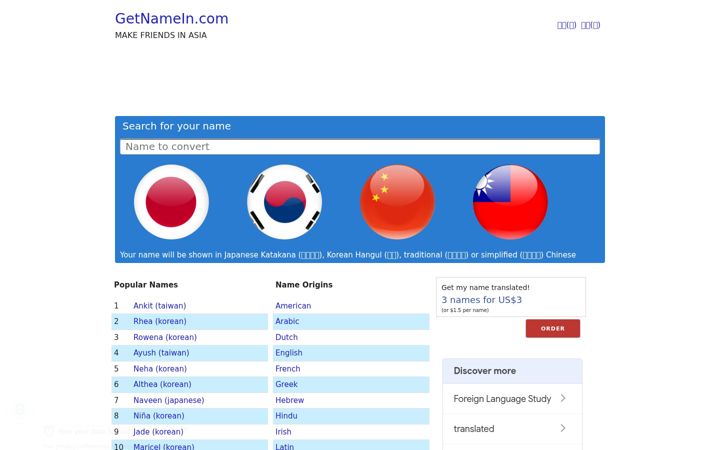Browse Irish name origins
The width and height of the screenshot is (720, 450).
tap(283, 432)
